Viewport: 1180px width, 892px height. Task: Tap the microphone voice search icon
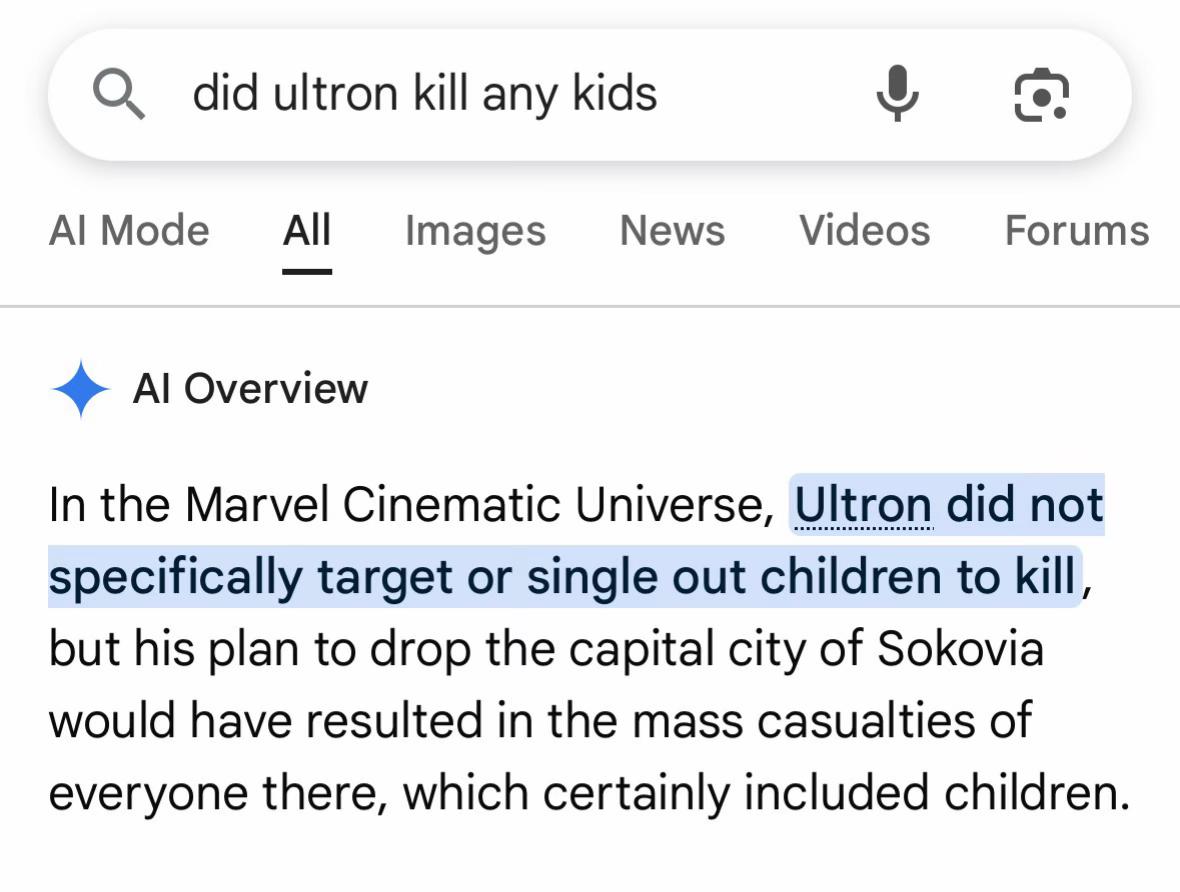(897, 93)
